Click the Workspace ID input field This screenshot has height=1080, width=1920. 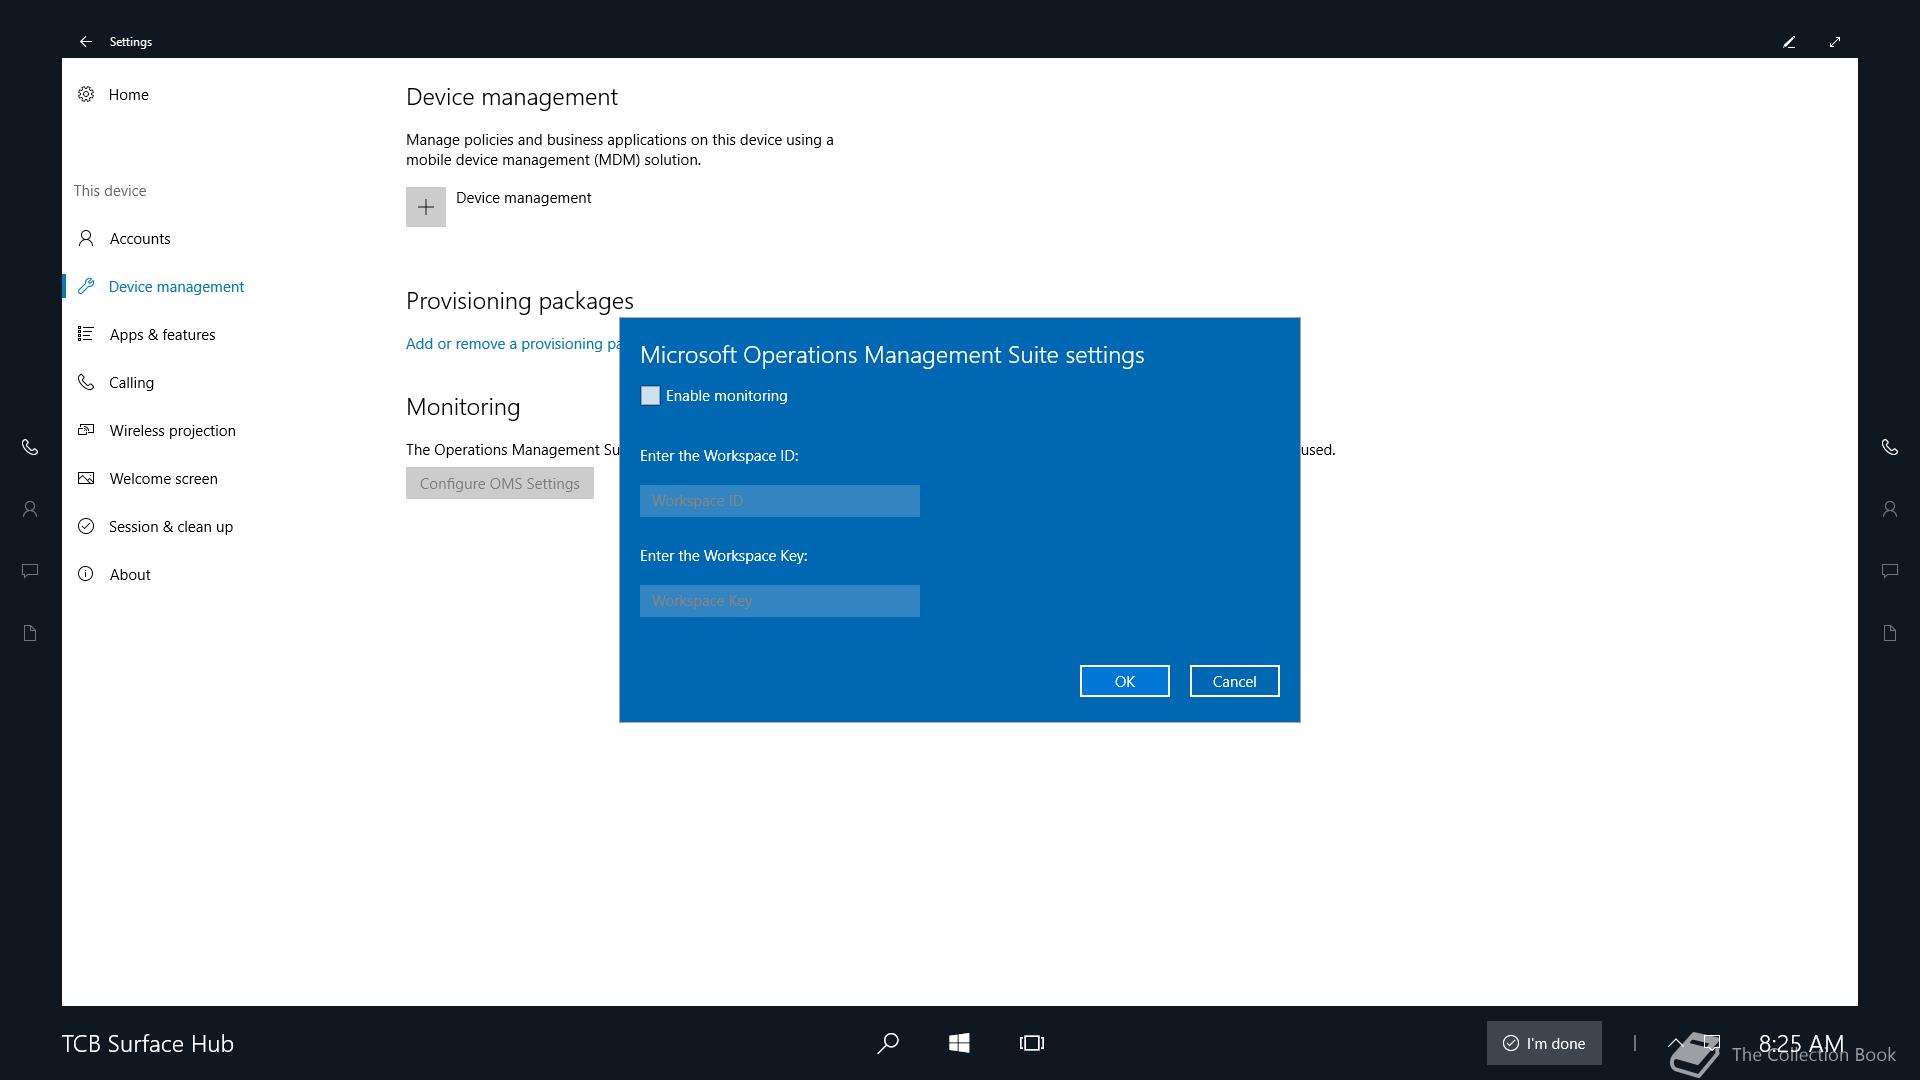pyautogui.click(x=780, y=501)
